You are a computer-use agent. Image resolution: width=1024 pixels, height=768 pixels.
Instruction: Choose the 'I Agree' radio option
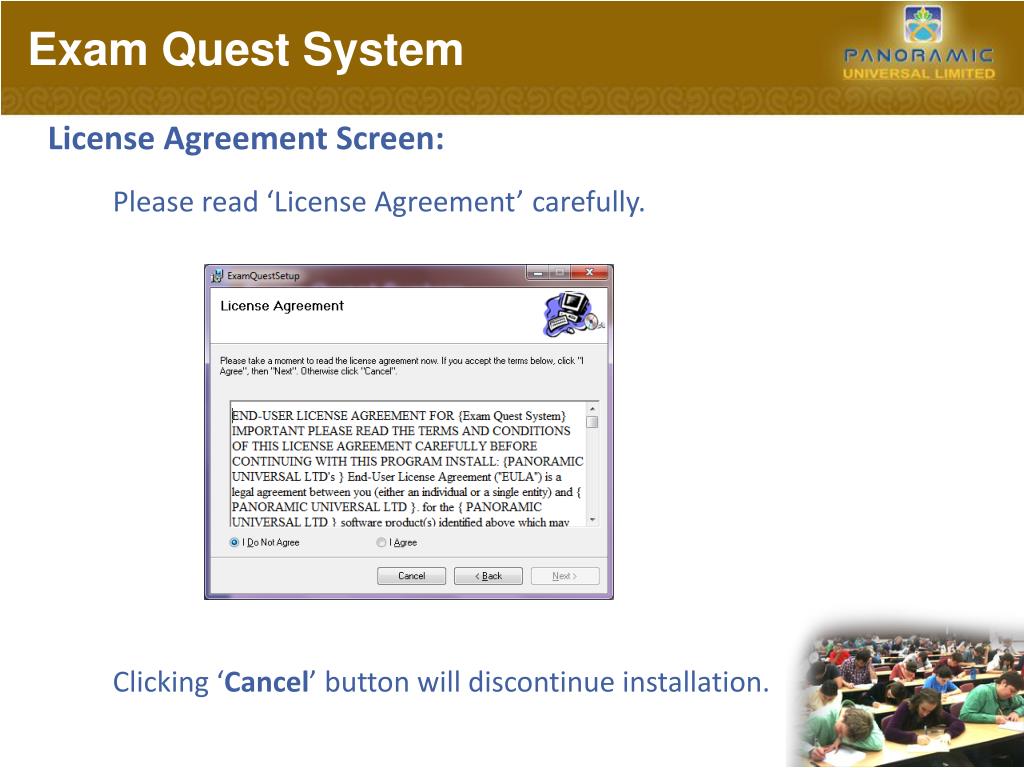pos(381,542)
